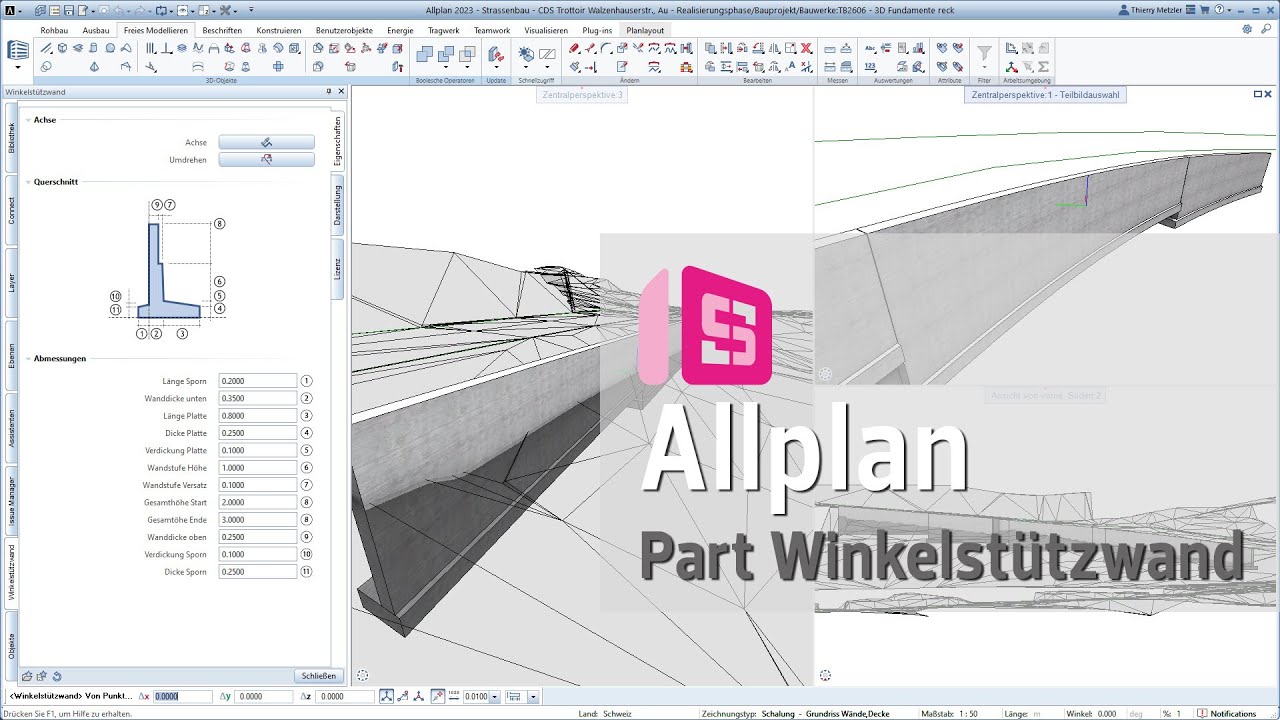Collapse the Abmessungen section
The height and width of the screenshot is (720, 1280).
[x=28, y=358]
